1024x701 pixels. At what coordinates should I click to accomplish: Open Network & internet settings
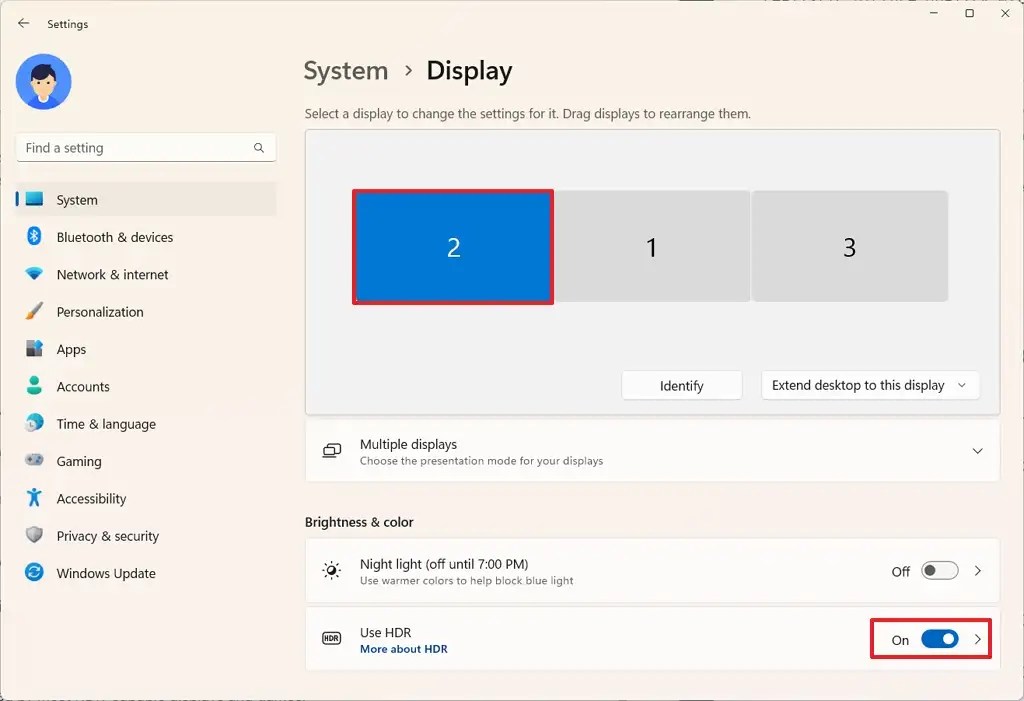[x=113, y=274]
